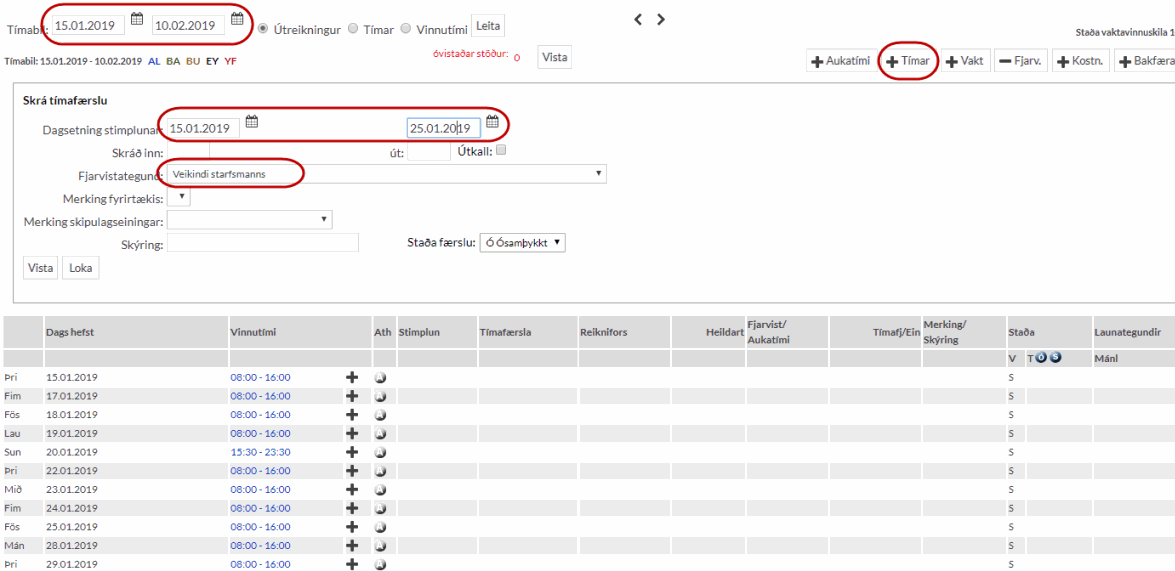Open calendar for Tímabil start date

137,19
